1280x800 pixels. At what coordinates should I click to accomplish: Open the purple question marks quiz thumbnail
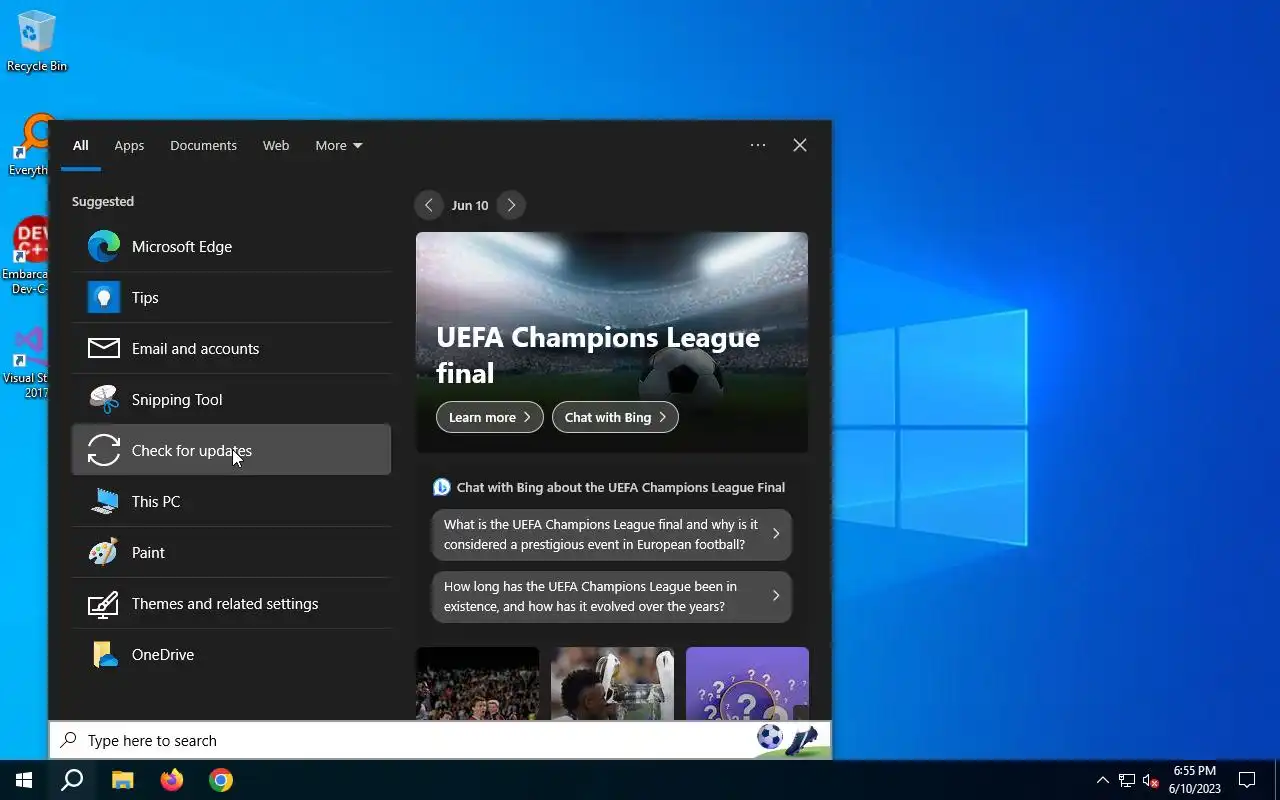click(747, 684)
